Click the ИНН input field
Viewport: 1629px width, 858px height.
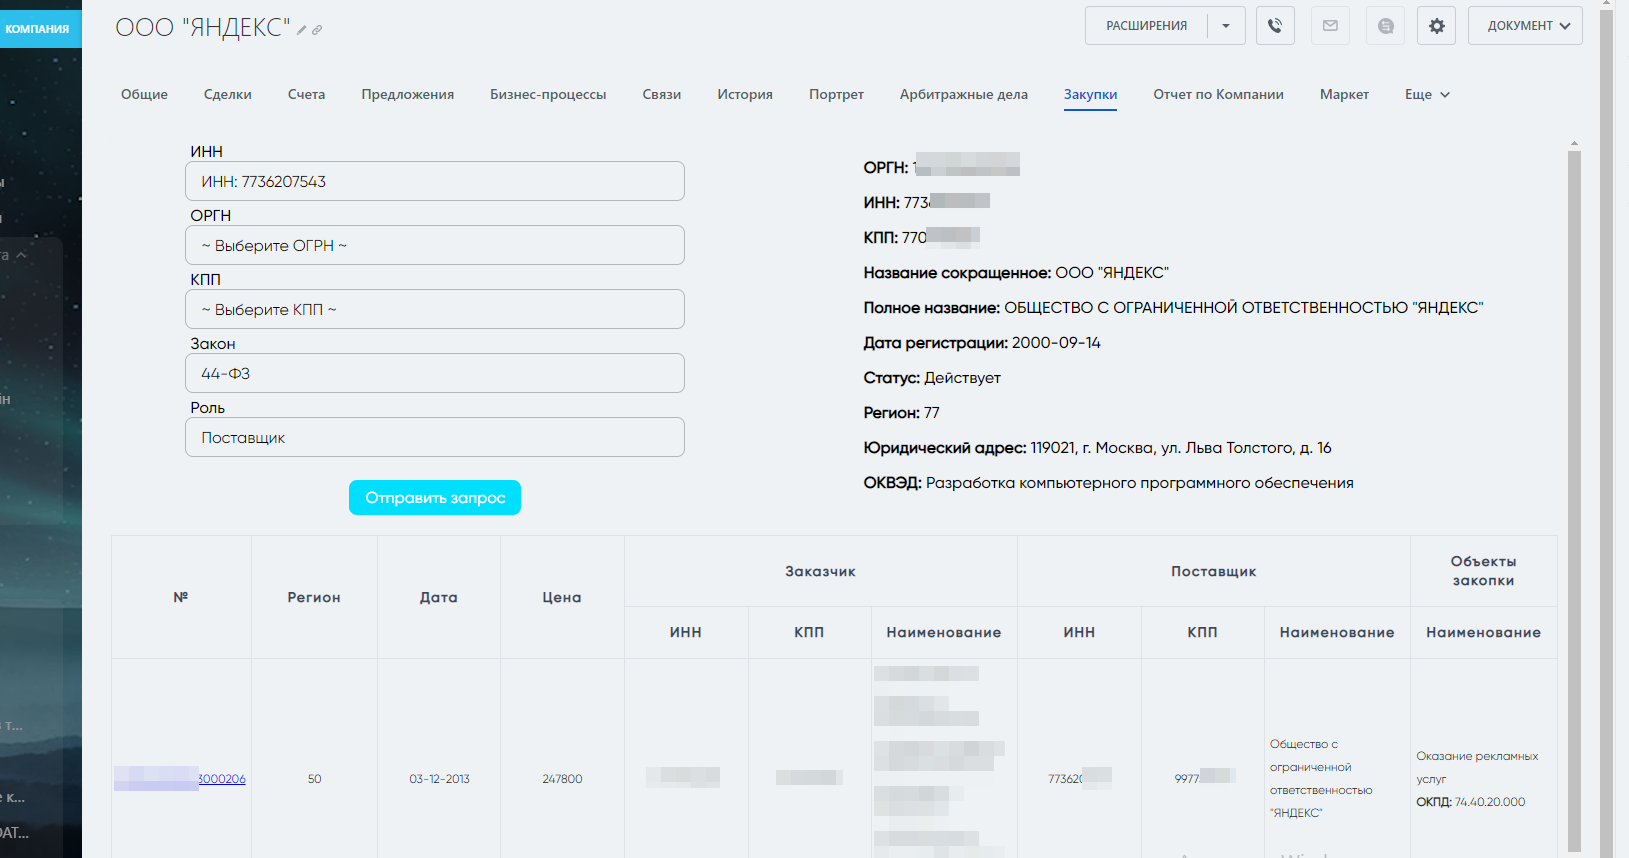pos(434,181)
